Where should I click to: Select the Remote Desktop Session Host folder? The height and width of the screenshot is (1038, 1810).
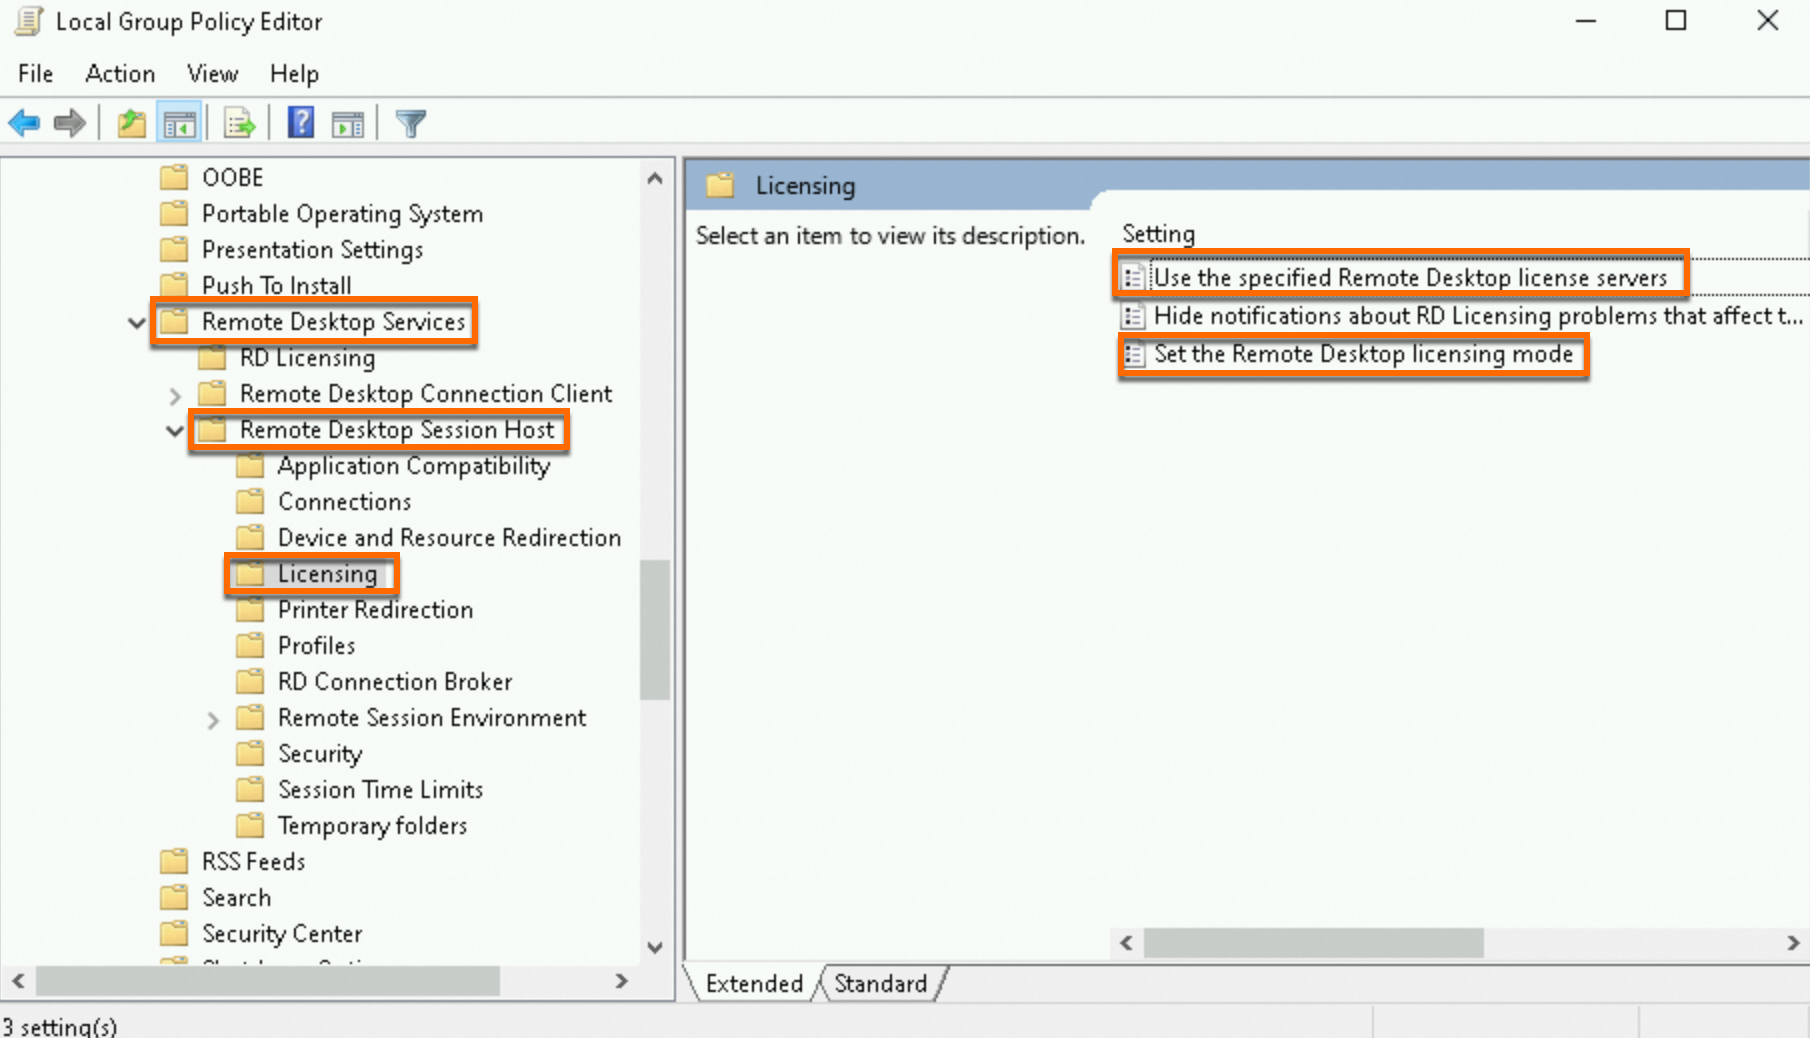396,430
